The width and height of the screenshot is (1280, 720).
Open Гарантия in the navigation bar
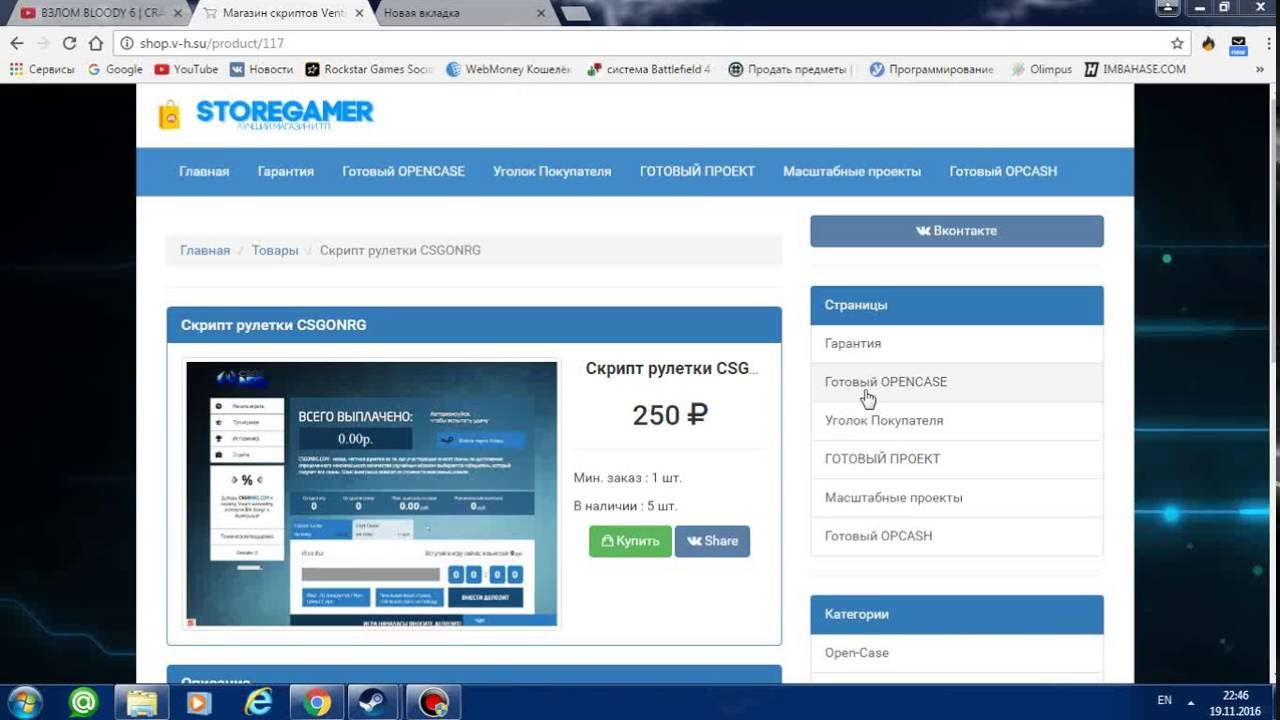tap(286, 171)
